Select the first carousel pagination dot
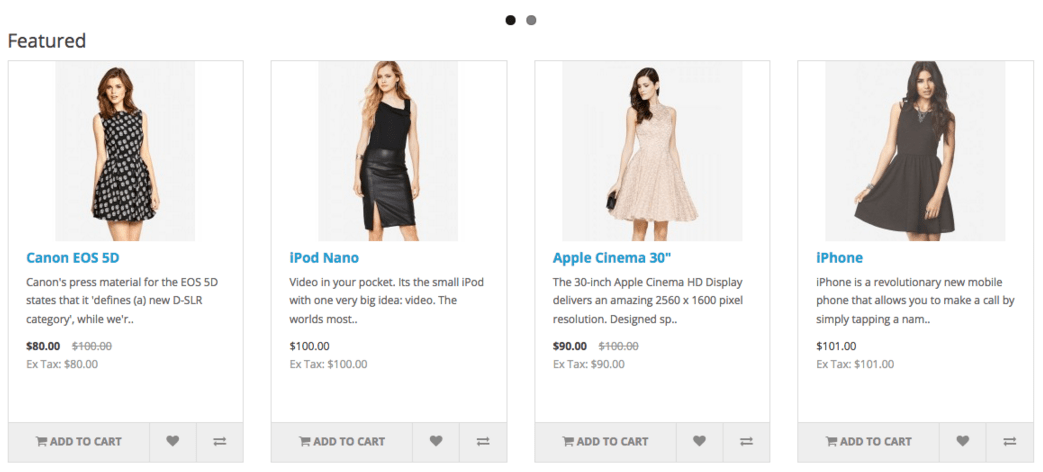 pyautogui.click(x=510, y=20)
